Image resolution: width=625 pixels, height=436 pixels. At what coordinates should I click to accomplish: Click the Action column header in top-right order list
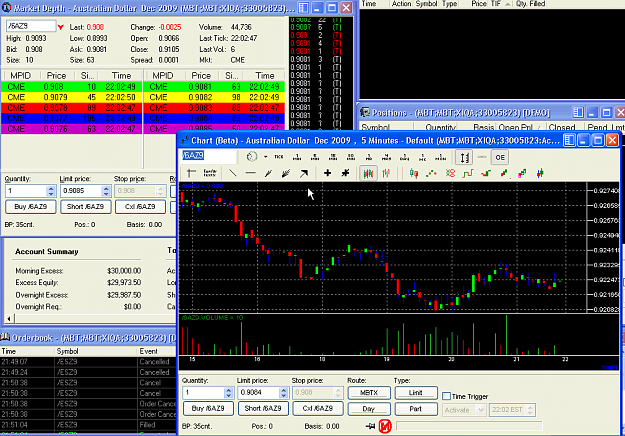(x=401, y=4)
